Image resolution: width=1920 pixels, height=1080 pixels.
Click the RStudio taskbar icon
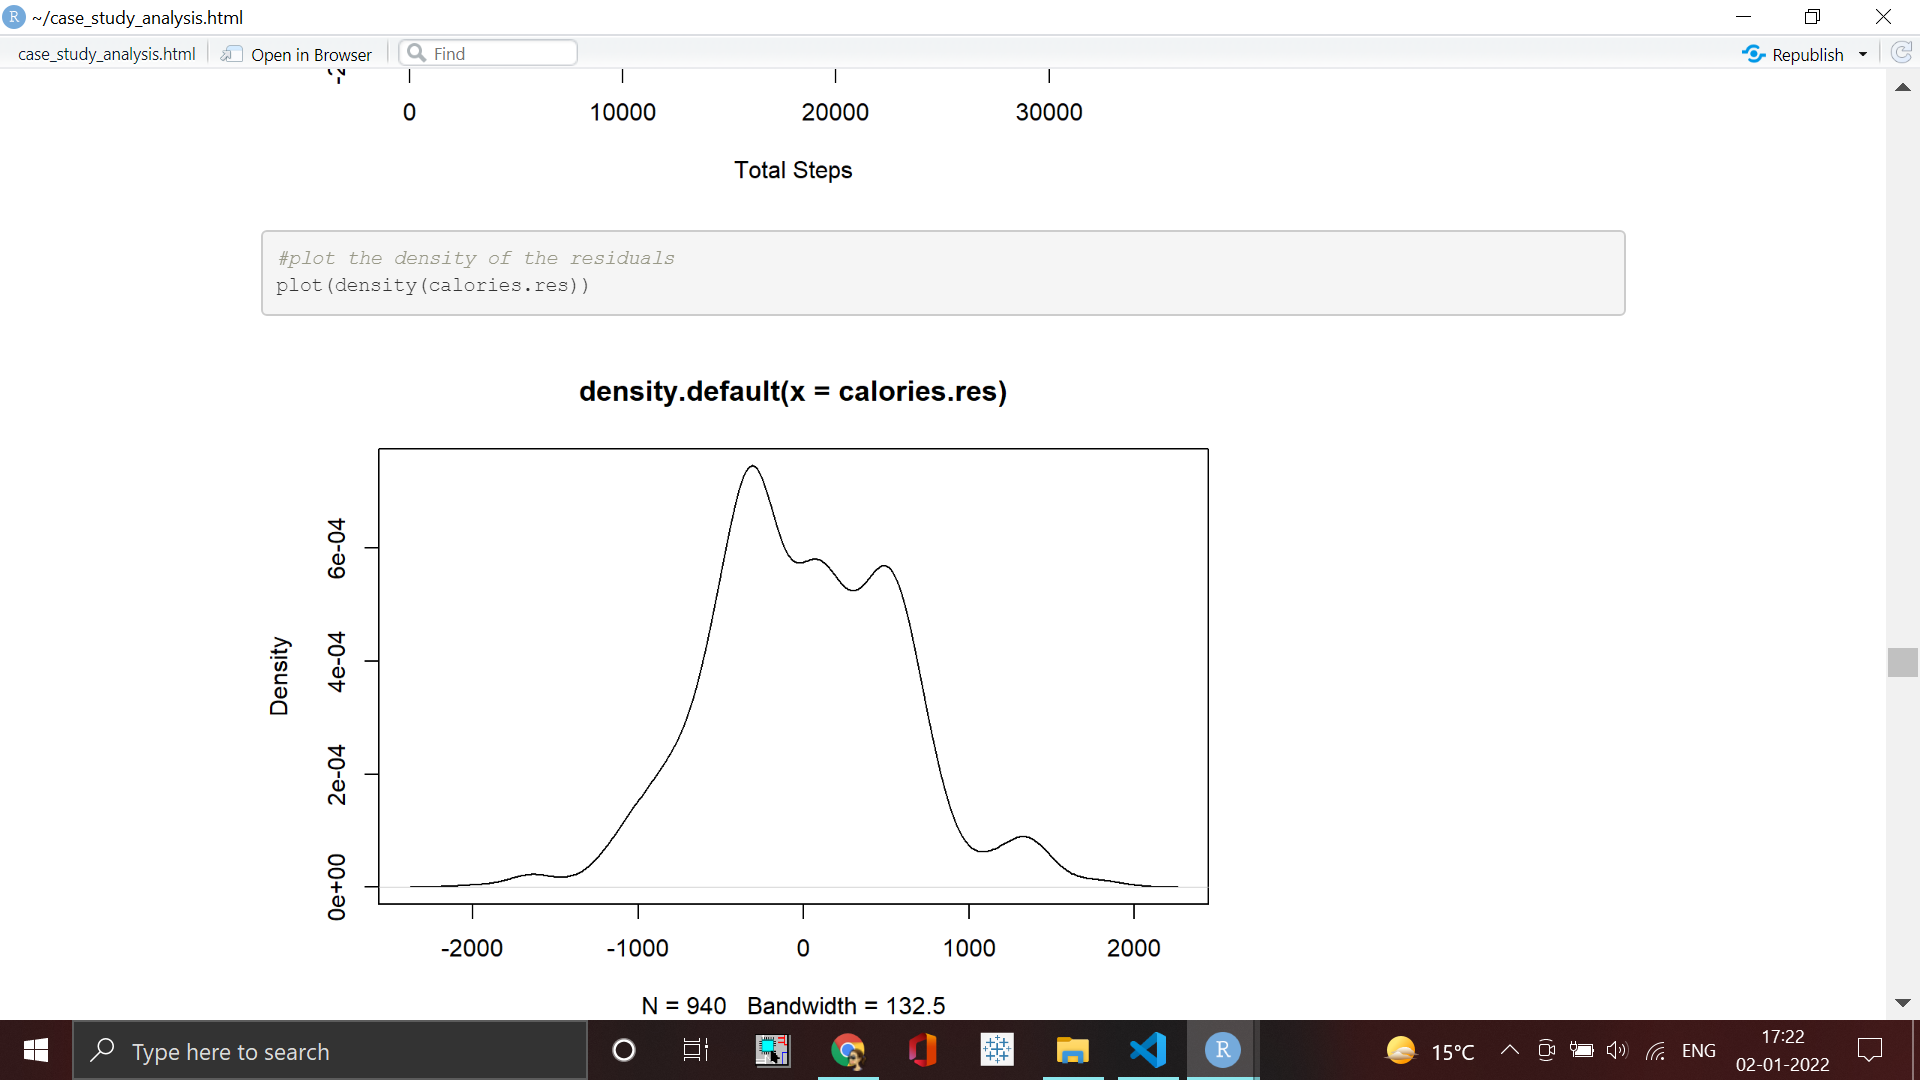pos(1222,1050)
